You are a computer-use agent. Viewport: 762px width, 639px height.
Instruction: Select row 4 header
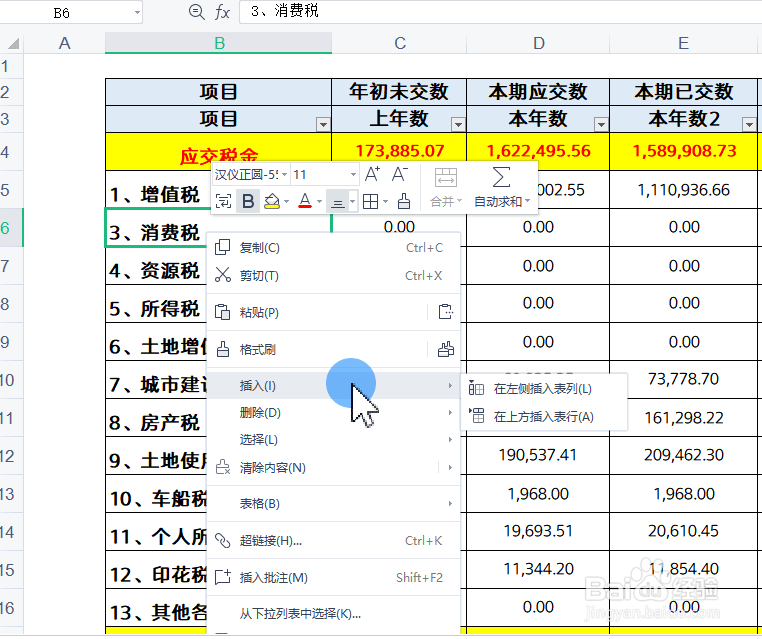pyautogui.click(x=11, y=152)
